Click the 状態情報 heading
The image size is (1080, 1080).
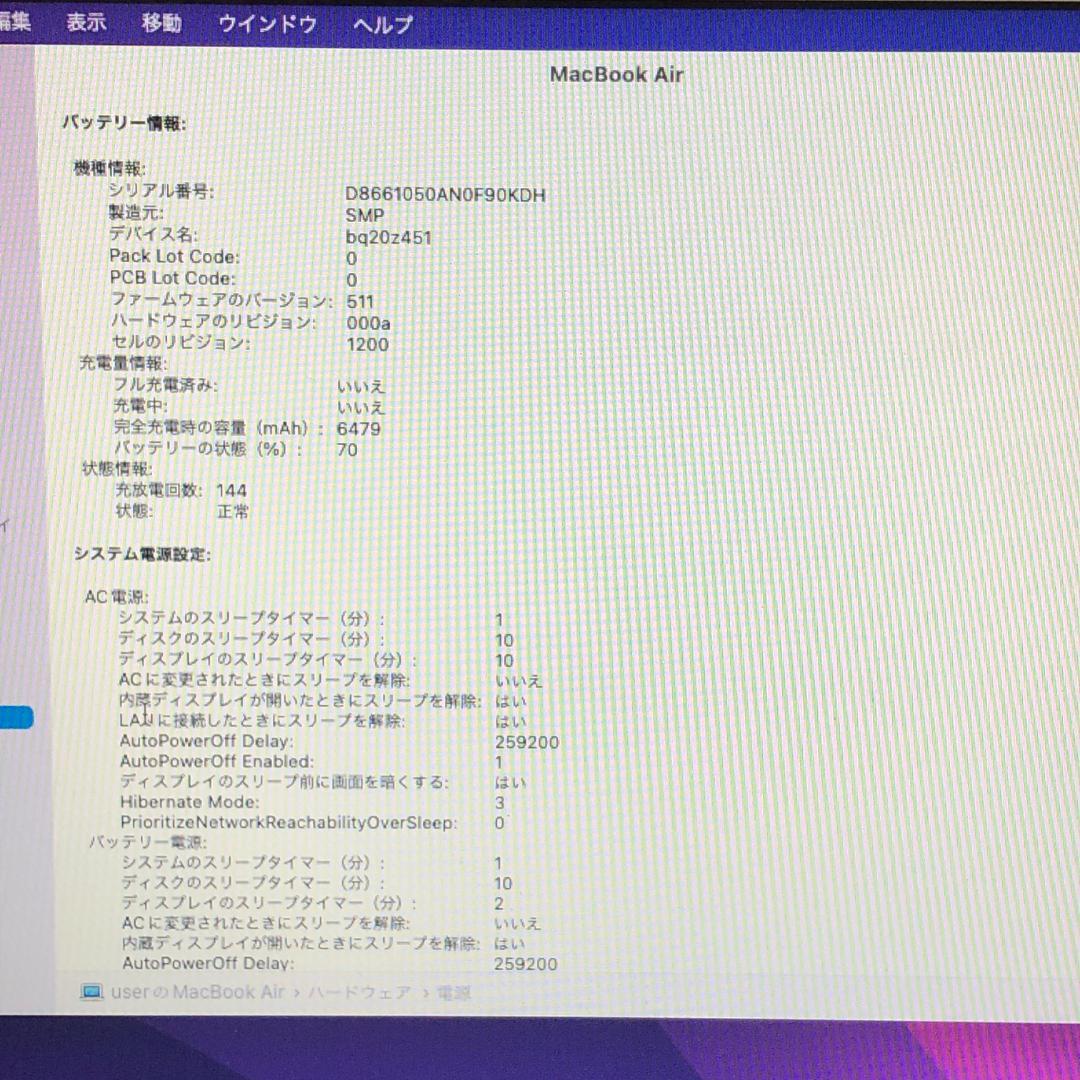pos(117,469)
